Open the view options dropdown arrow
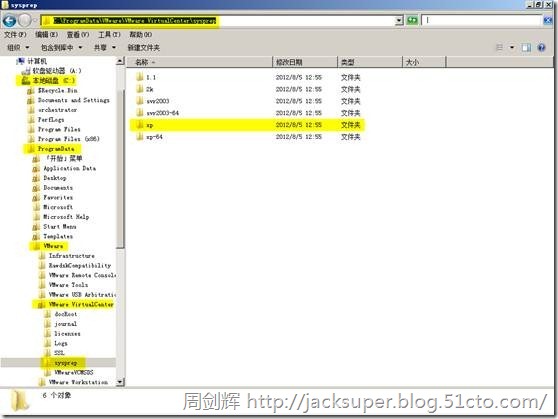Viewport: 558px width, 419px height. click(512, 47)
